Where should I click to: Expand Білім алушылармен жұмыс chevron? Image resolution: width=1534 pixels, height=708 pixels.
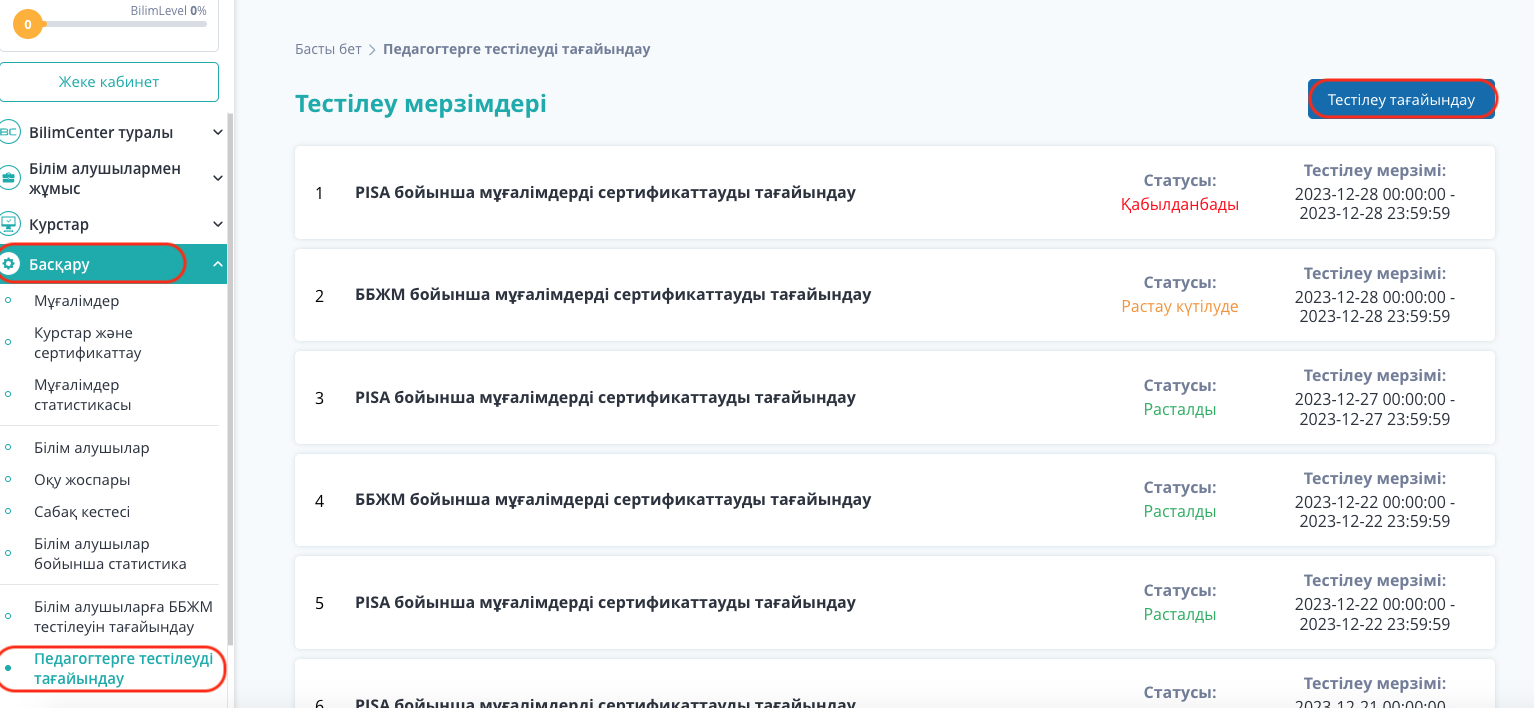coord(218,178)
